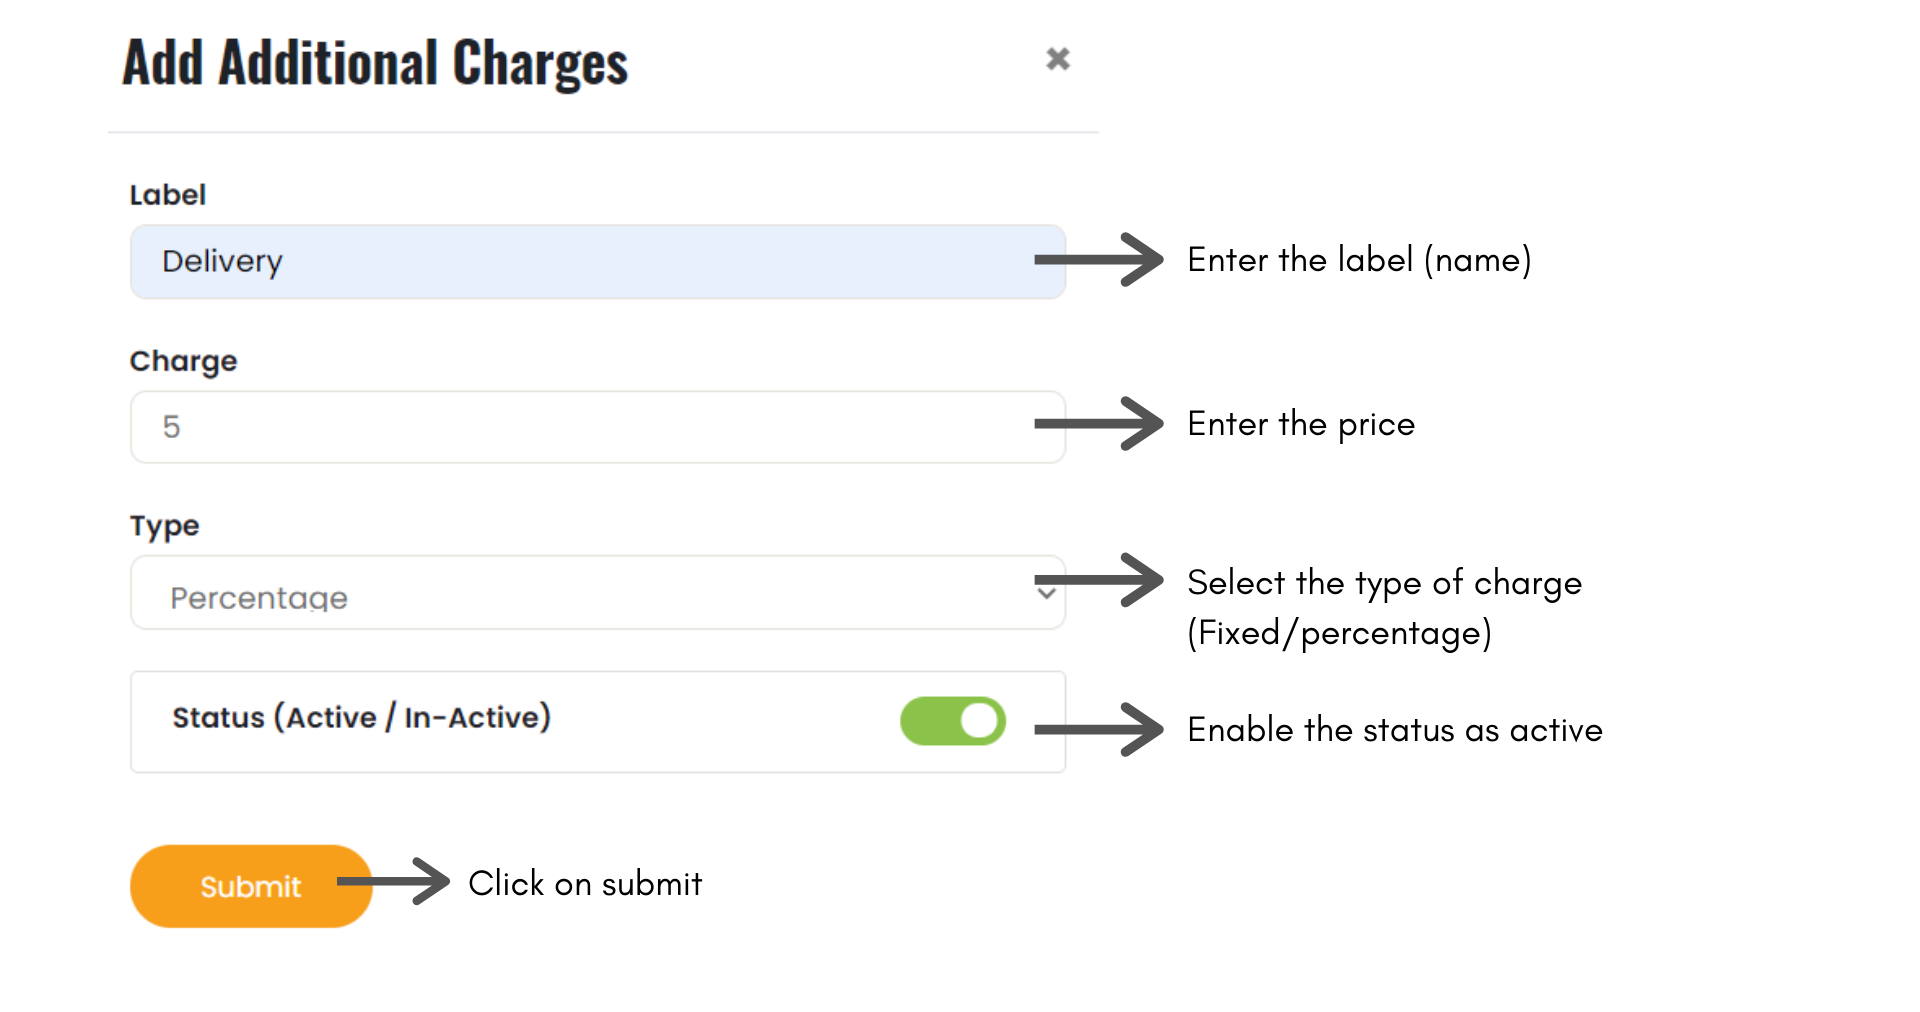Click the arrow pointing at the Label field
The width and height of the screenshot is (1920, 1012).
(1098, 260)
